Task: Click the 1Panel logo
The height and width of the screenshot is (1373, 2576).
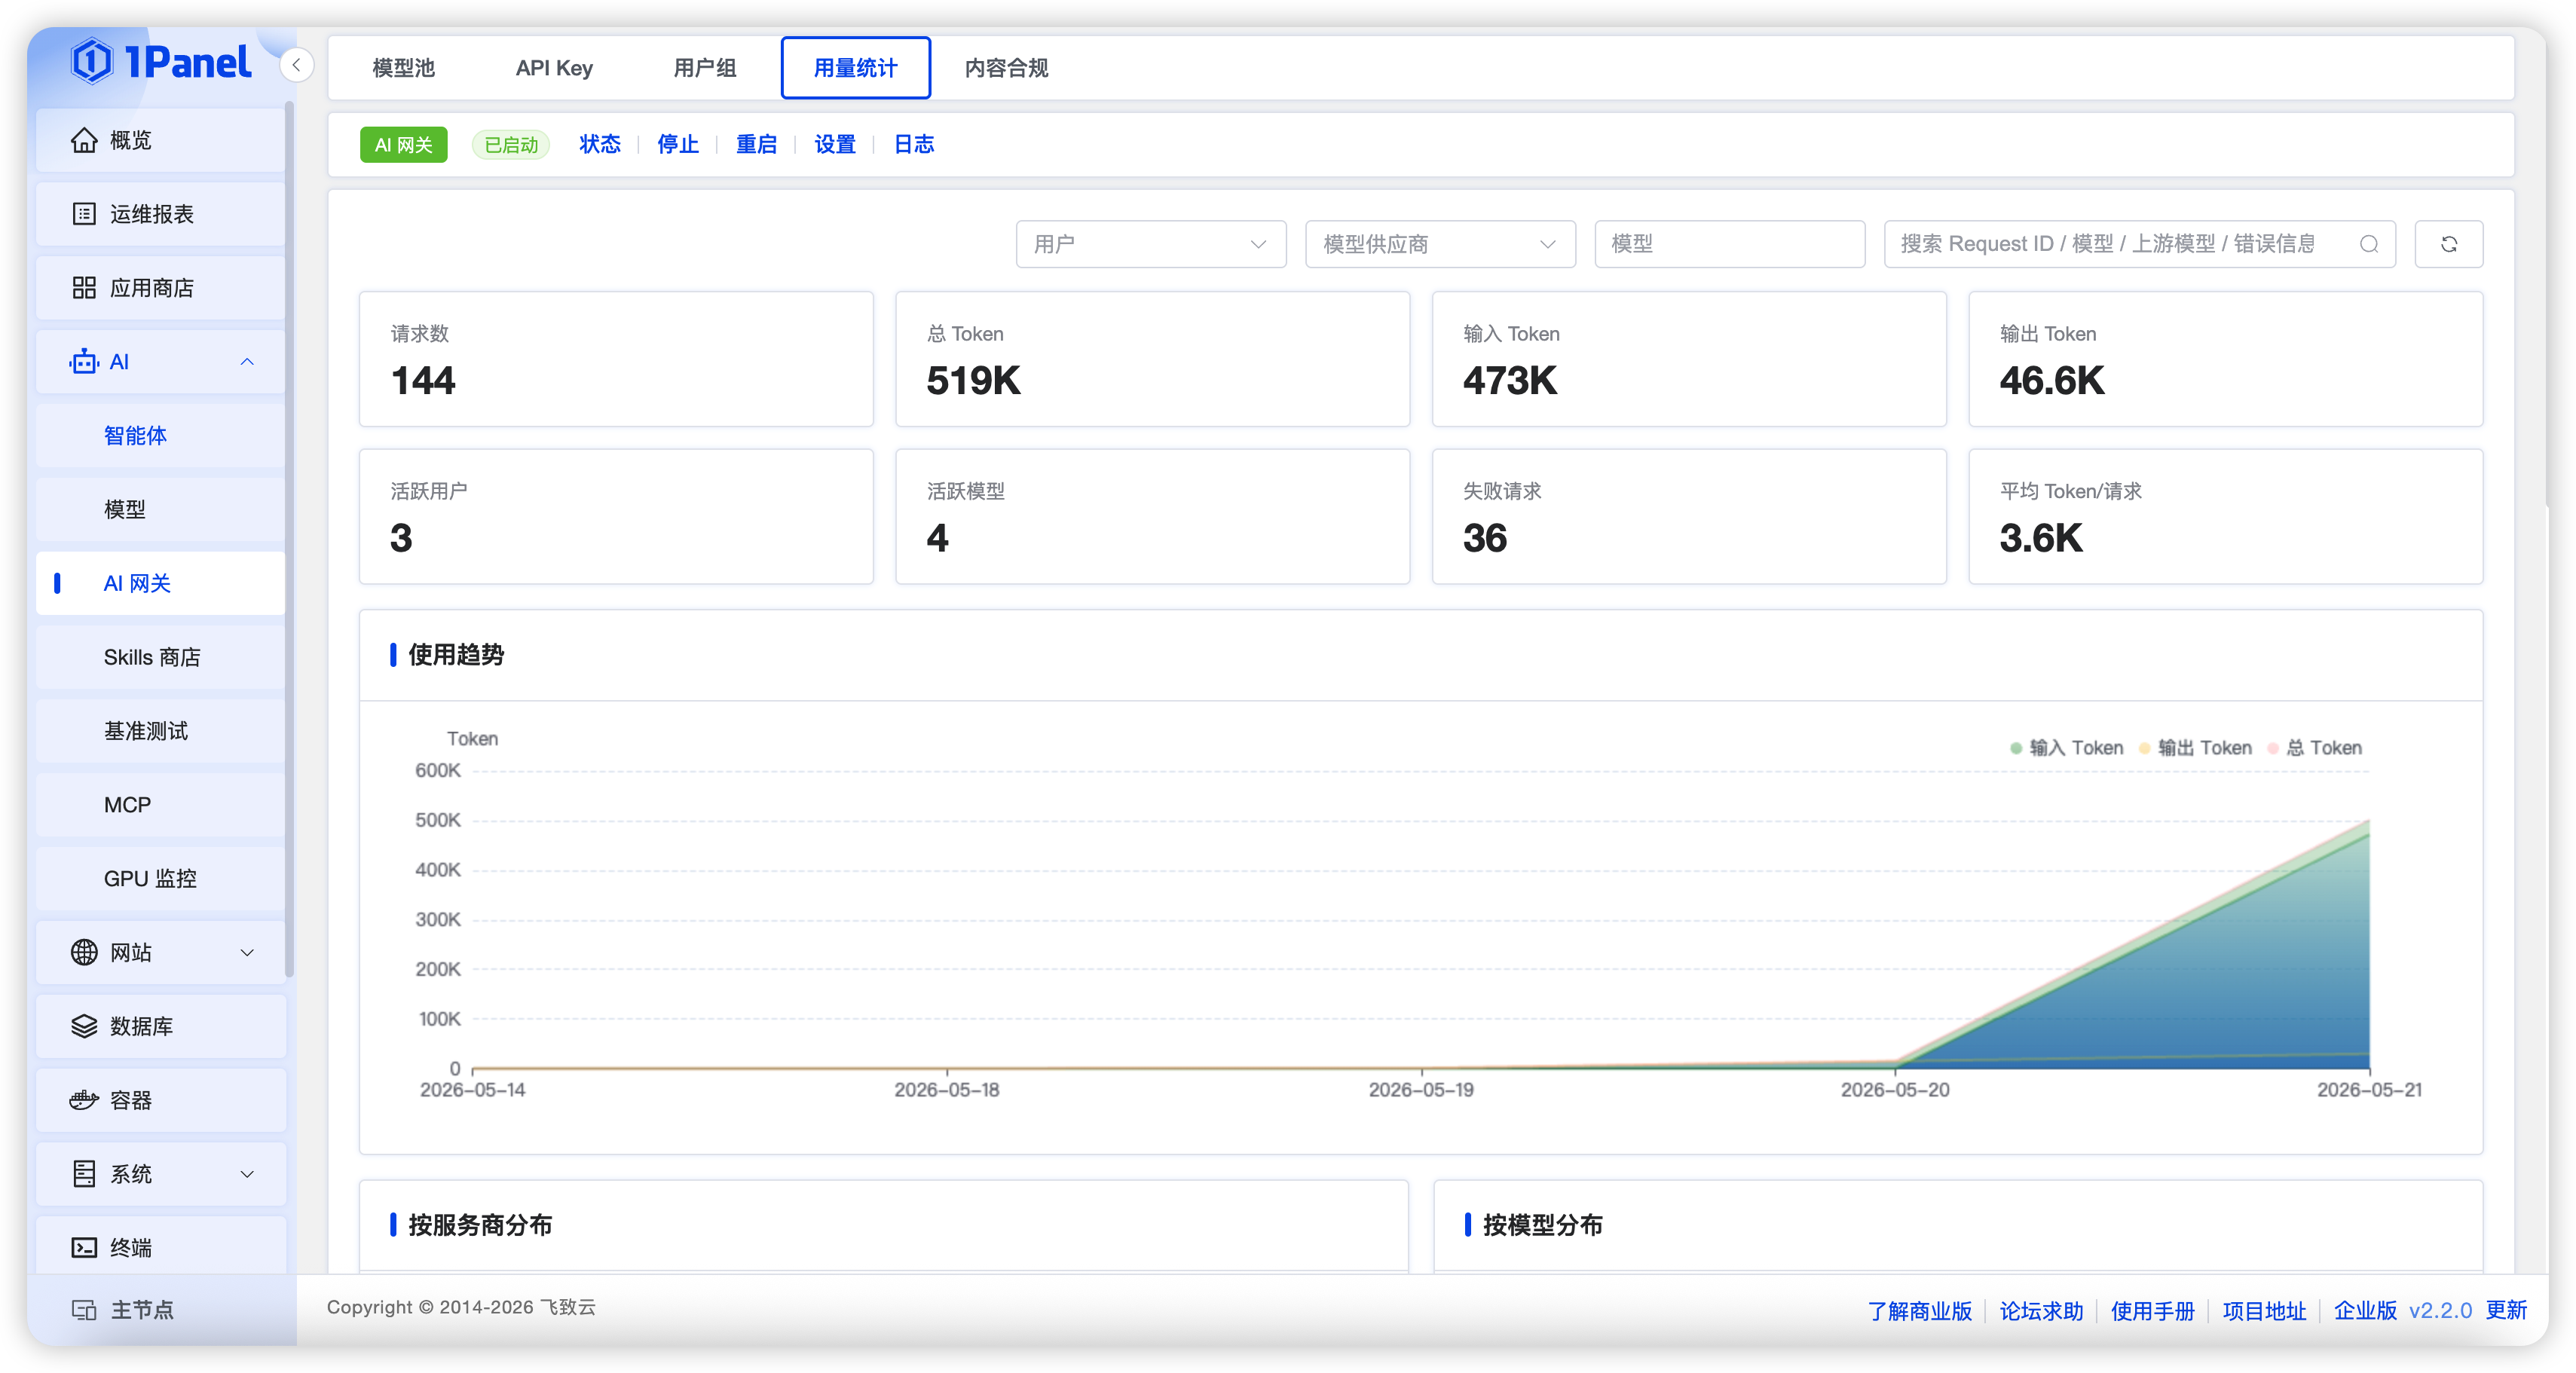Action: pyautogui.click(x=161, y=62)
